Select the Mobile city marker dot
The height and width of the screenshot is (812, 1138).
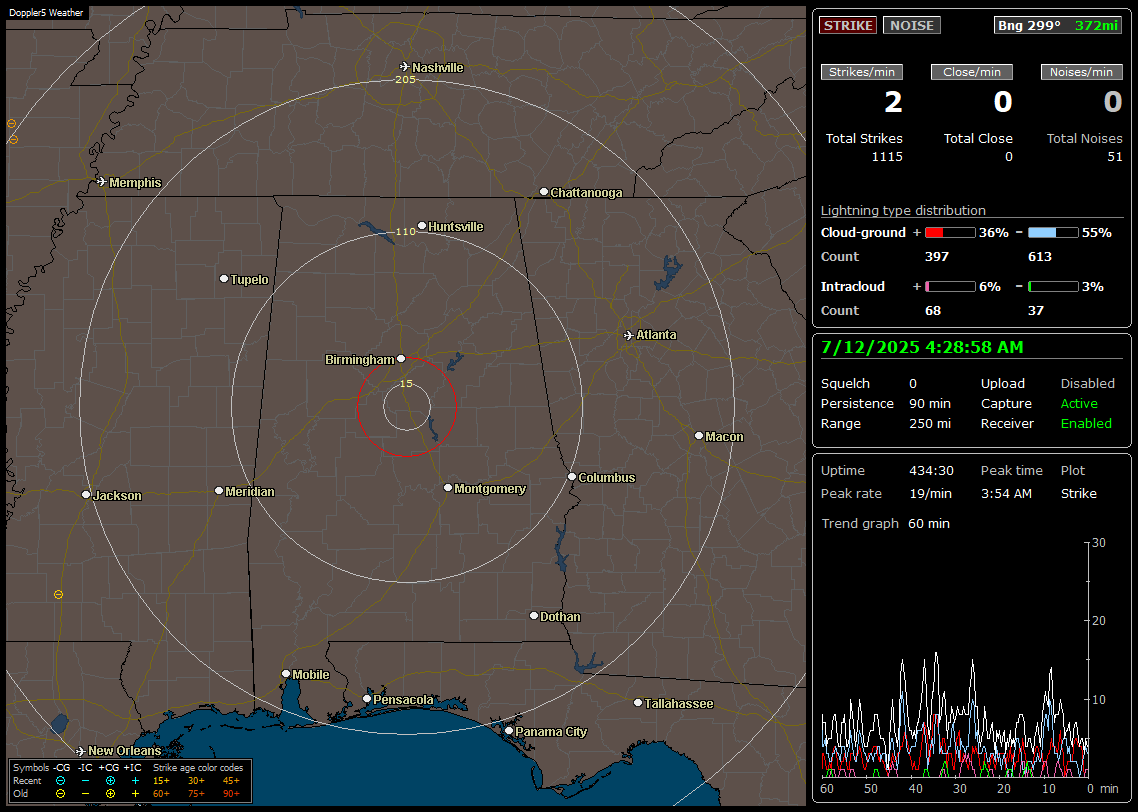coord(286,673)
